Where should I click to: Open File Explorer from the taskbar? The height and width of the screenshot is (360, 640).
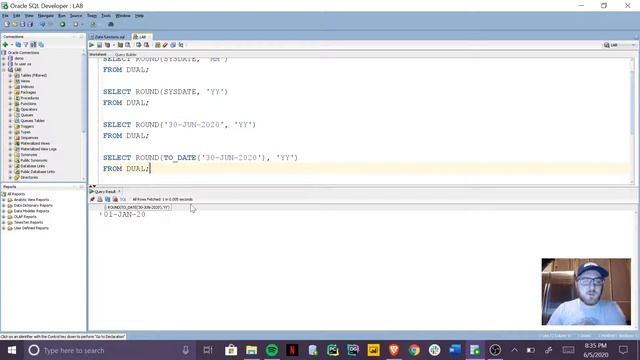(x=251, y=350)
